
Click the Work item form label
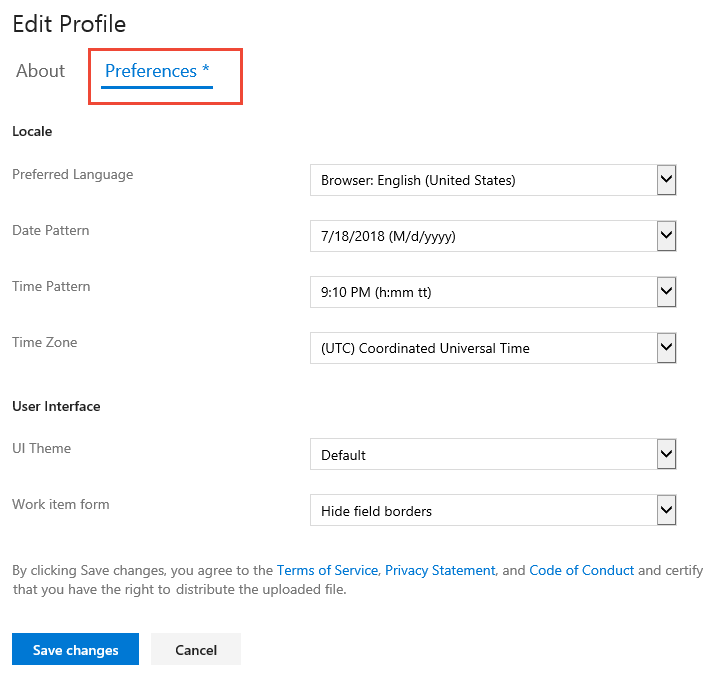[x=61, y=505]
